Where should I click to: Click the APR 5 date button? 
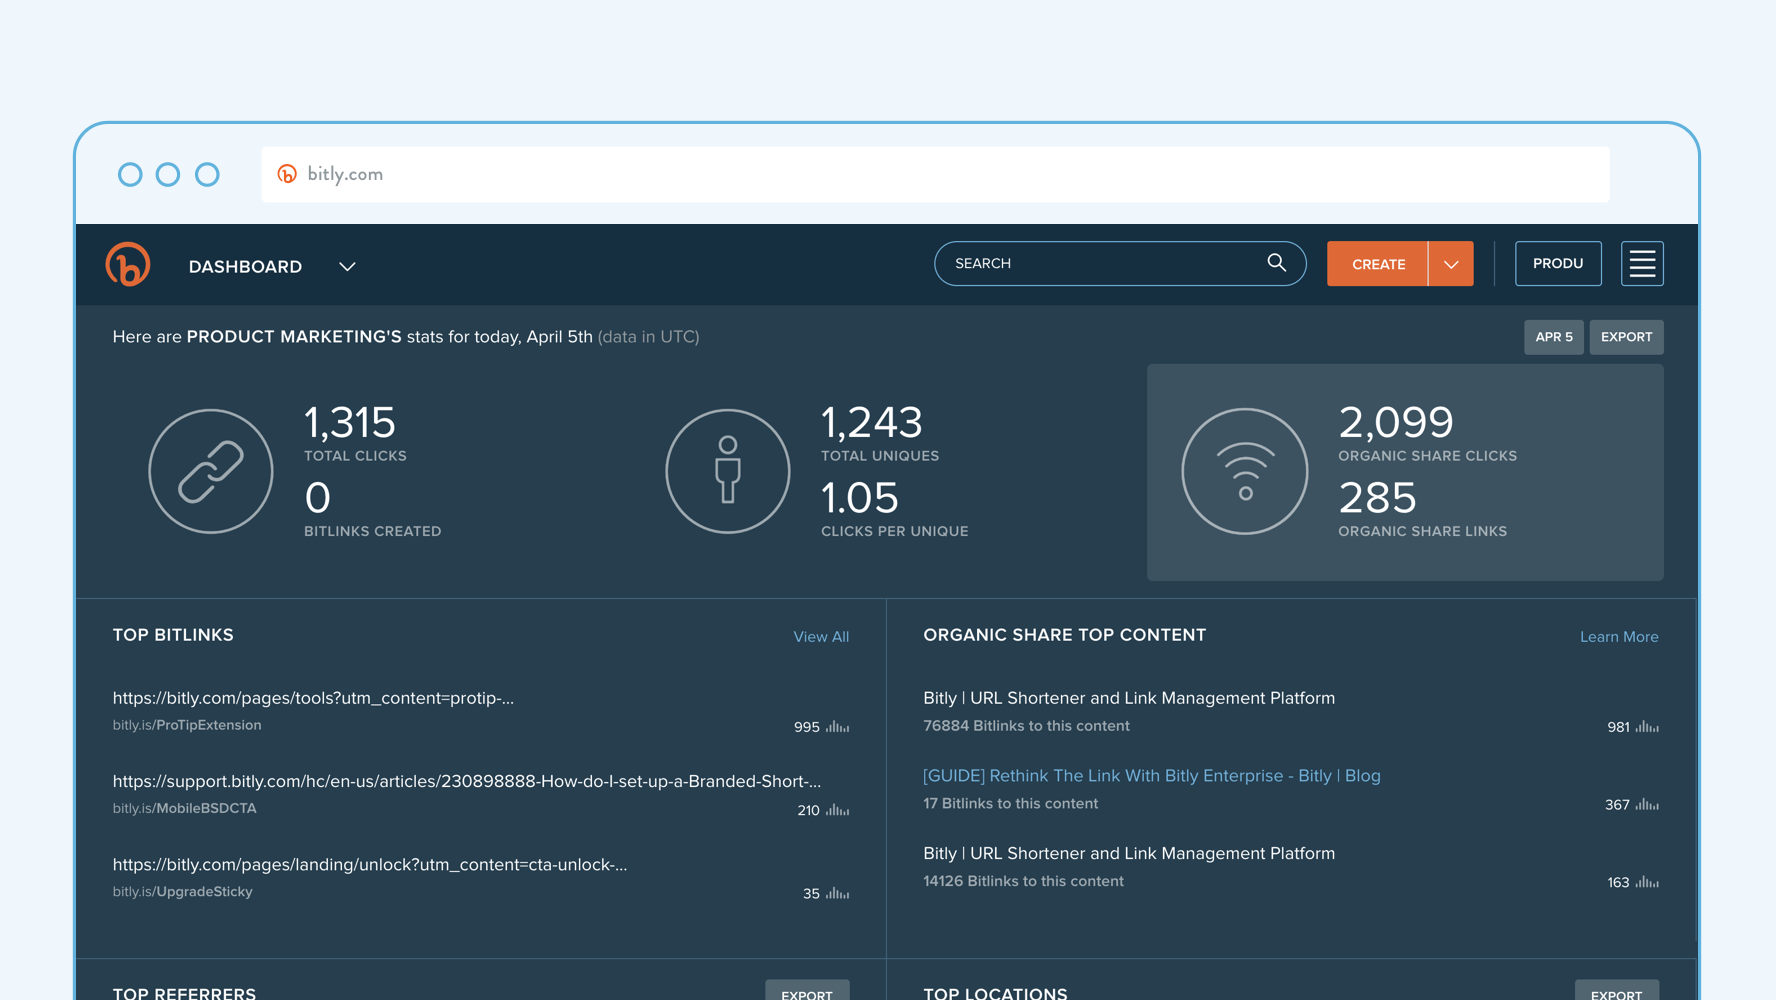1554,337
